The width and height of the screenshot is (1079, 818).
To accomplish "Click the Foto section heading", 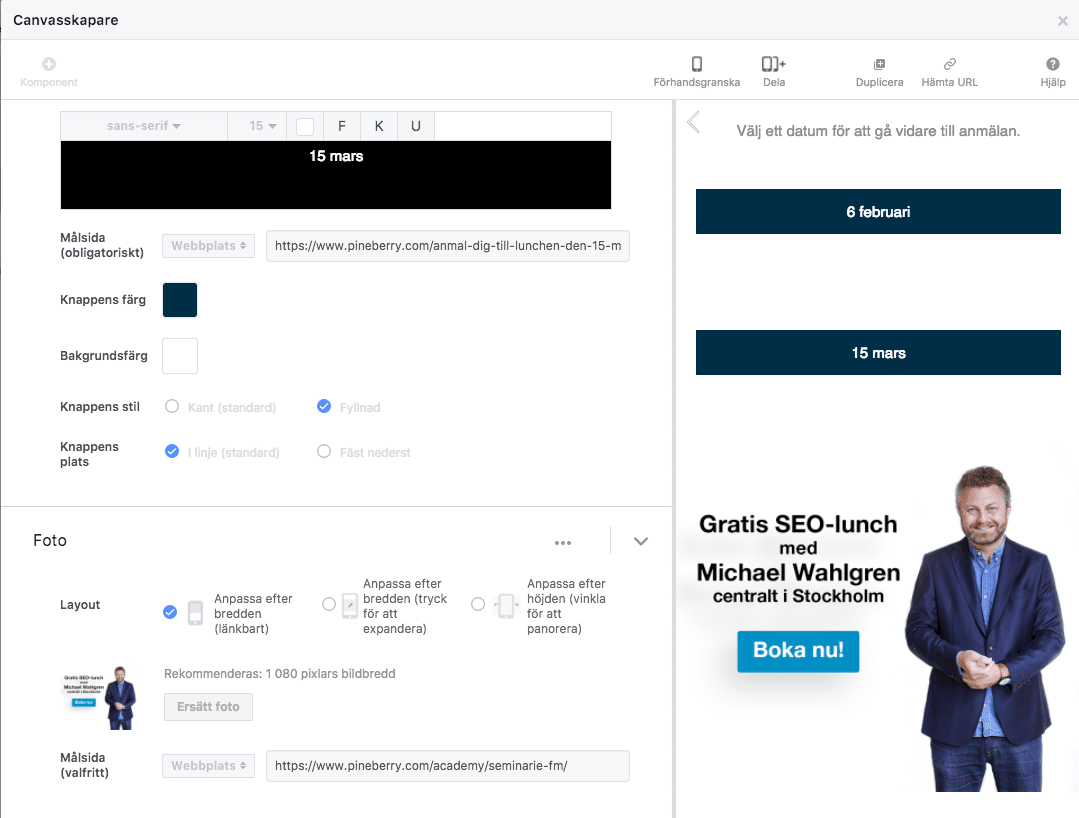I will tap(50, 541).
